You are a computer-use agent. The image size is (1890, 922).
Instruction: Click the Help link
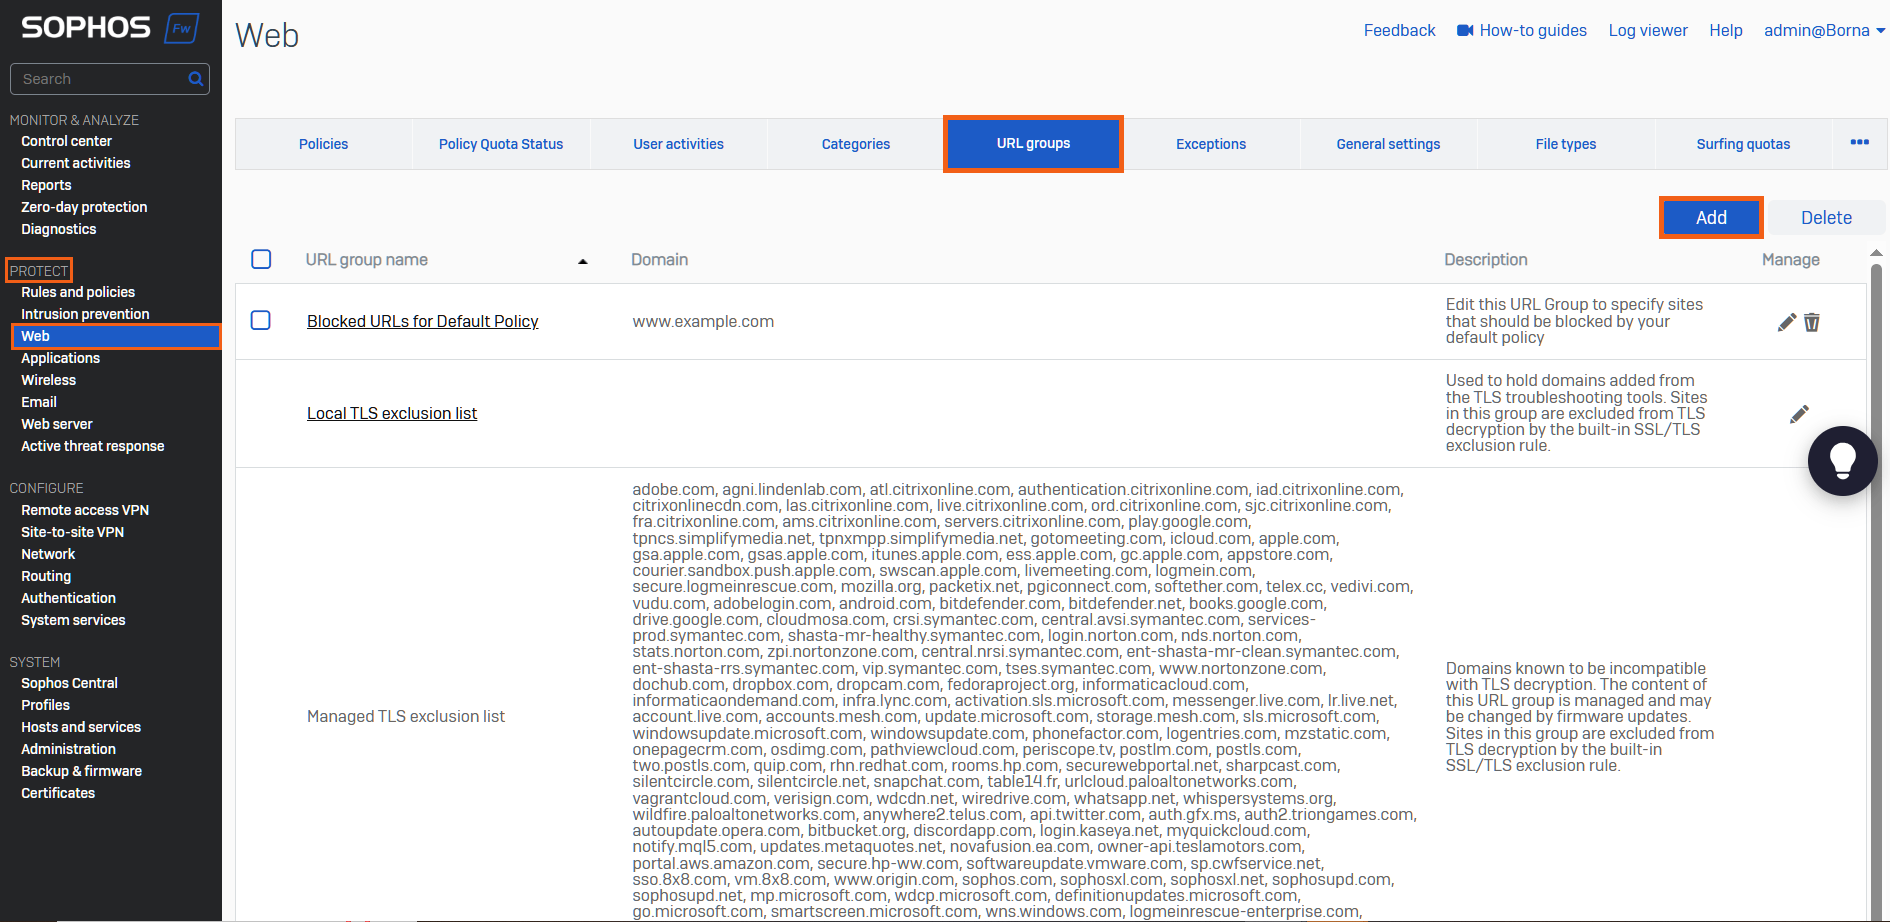click(x=1726, y=30)
